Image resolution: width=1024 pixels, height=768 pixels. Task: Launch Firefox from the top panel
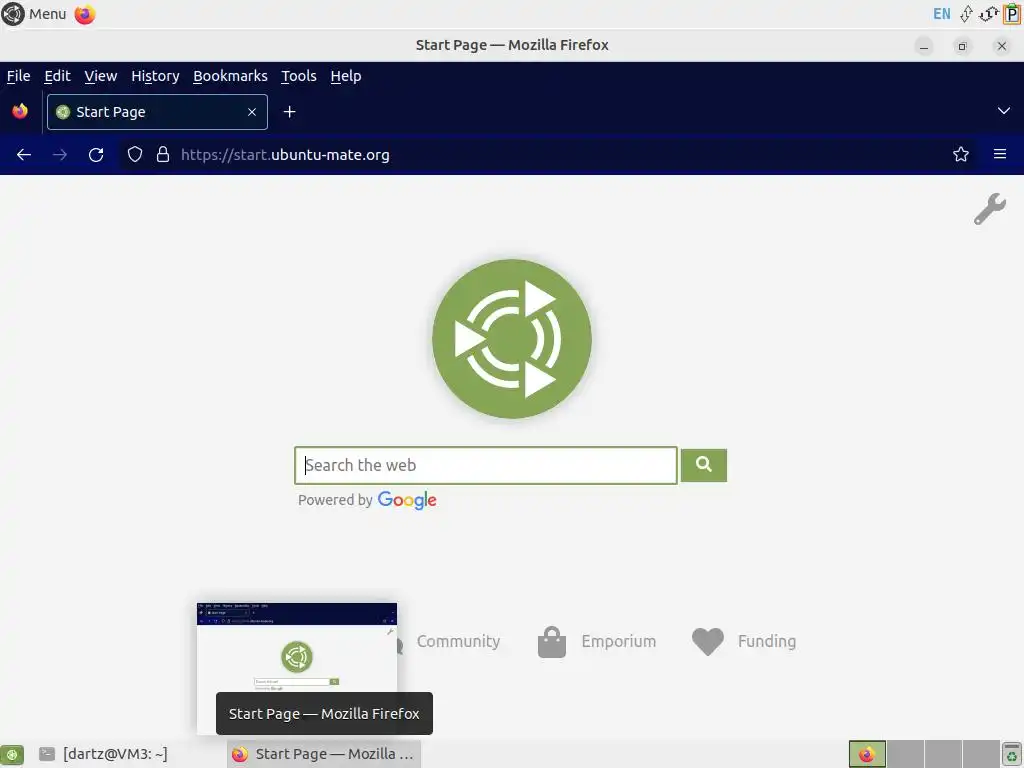tap(85, 14)
